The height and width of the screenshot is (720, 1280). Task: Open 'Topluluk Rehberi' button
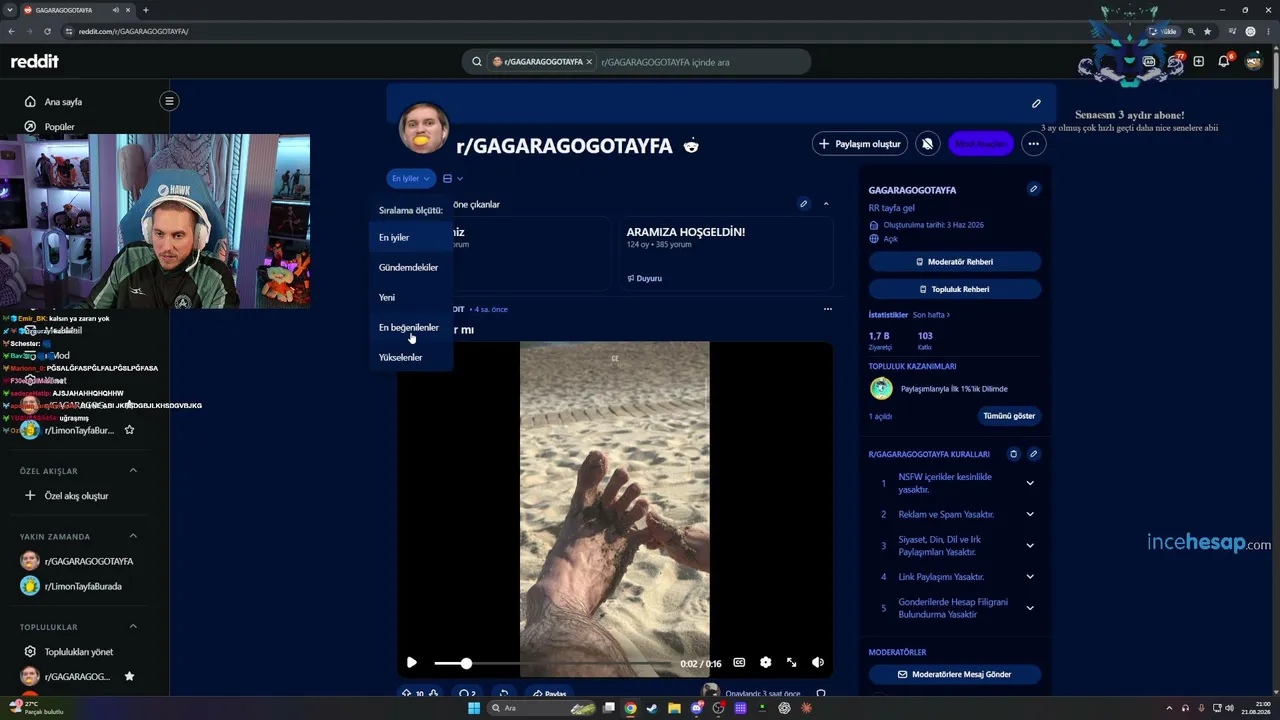(954, 289)
